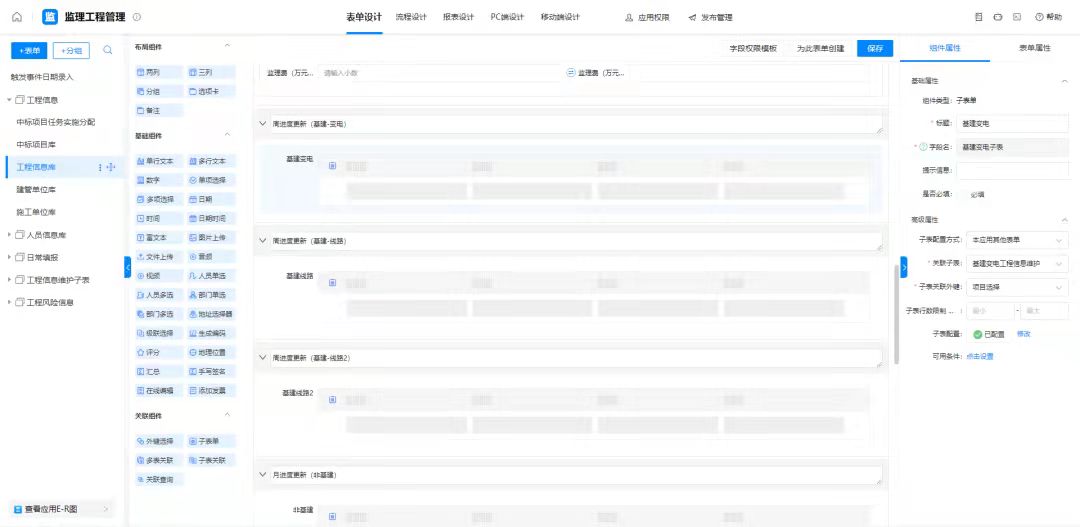Select the 单行文本 single-line text component
Screen dimensions: 1080x527
coord(158,161)
